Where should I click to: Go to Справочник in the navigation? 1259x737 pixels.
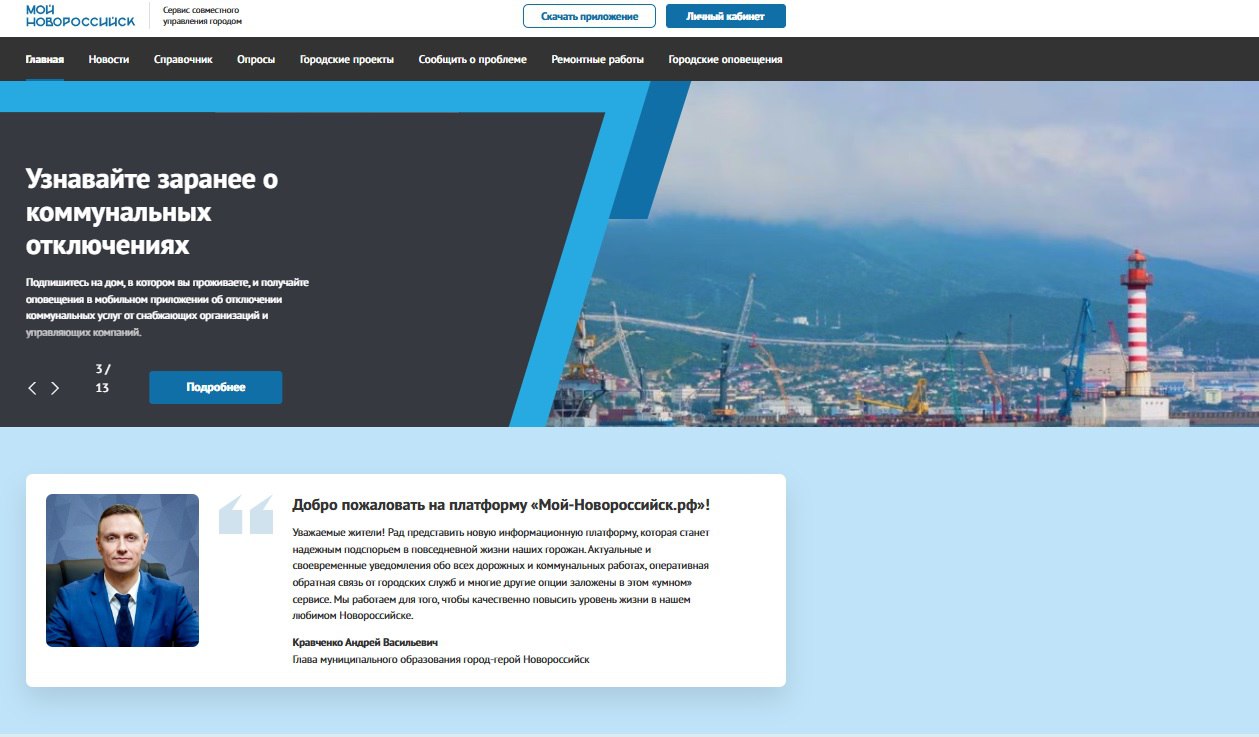coord(183,60)
